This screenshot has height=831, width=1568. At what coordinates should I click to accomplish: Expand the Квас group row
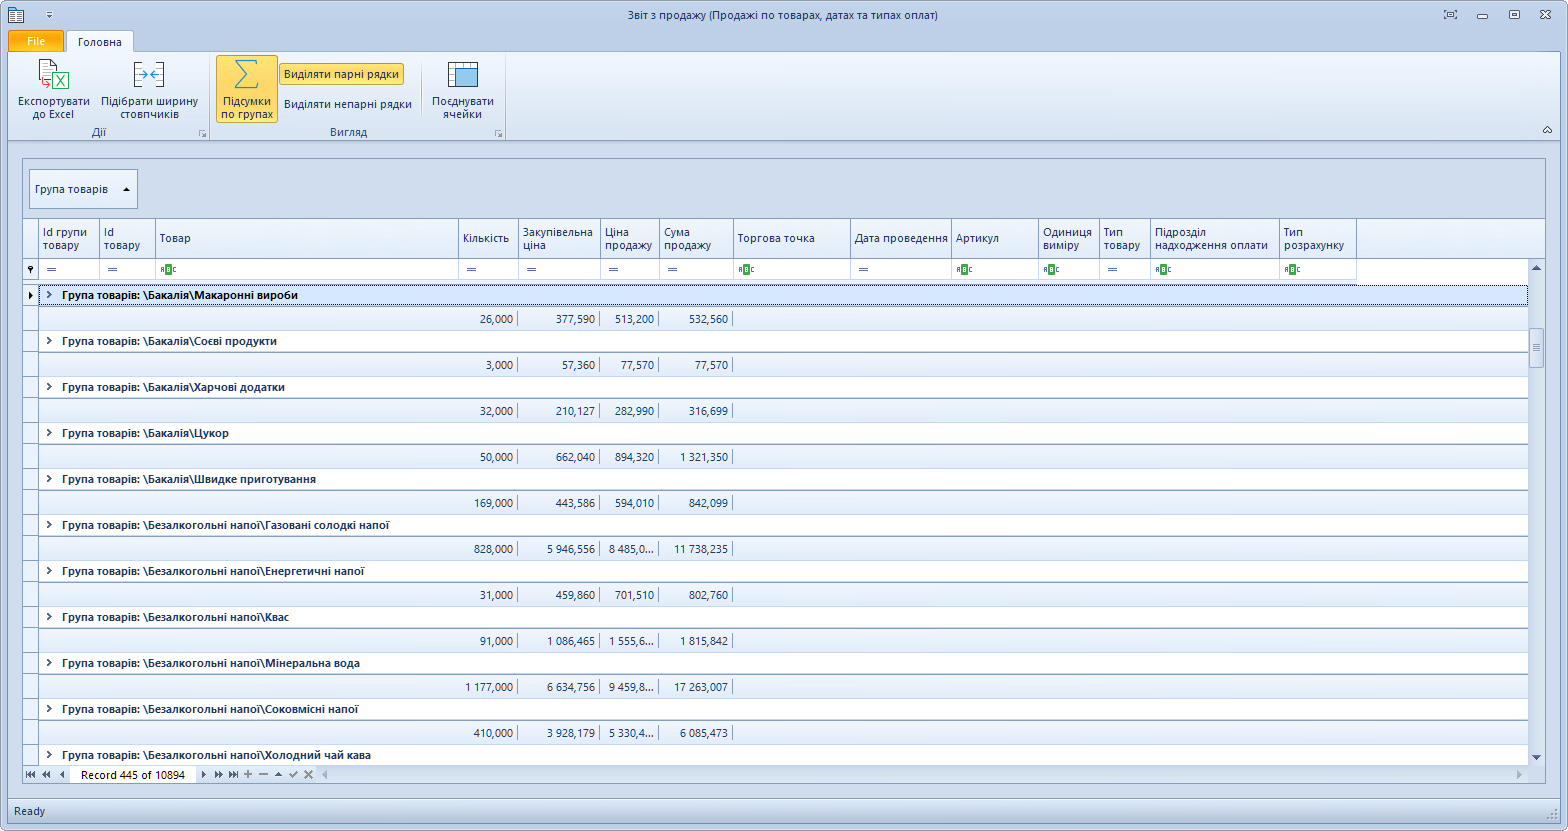click(49, 617)
